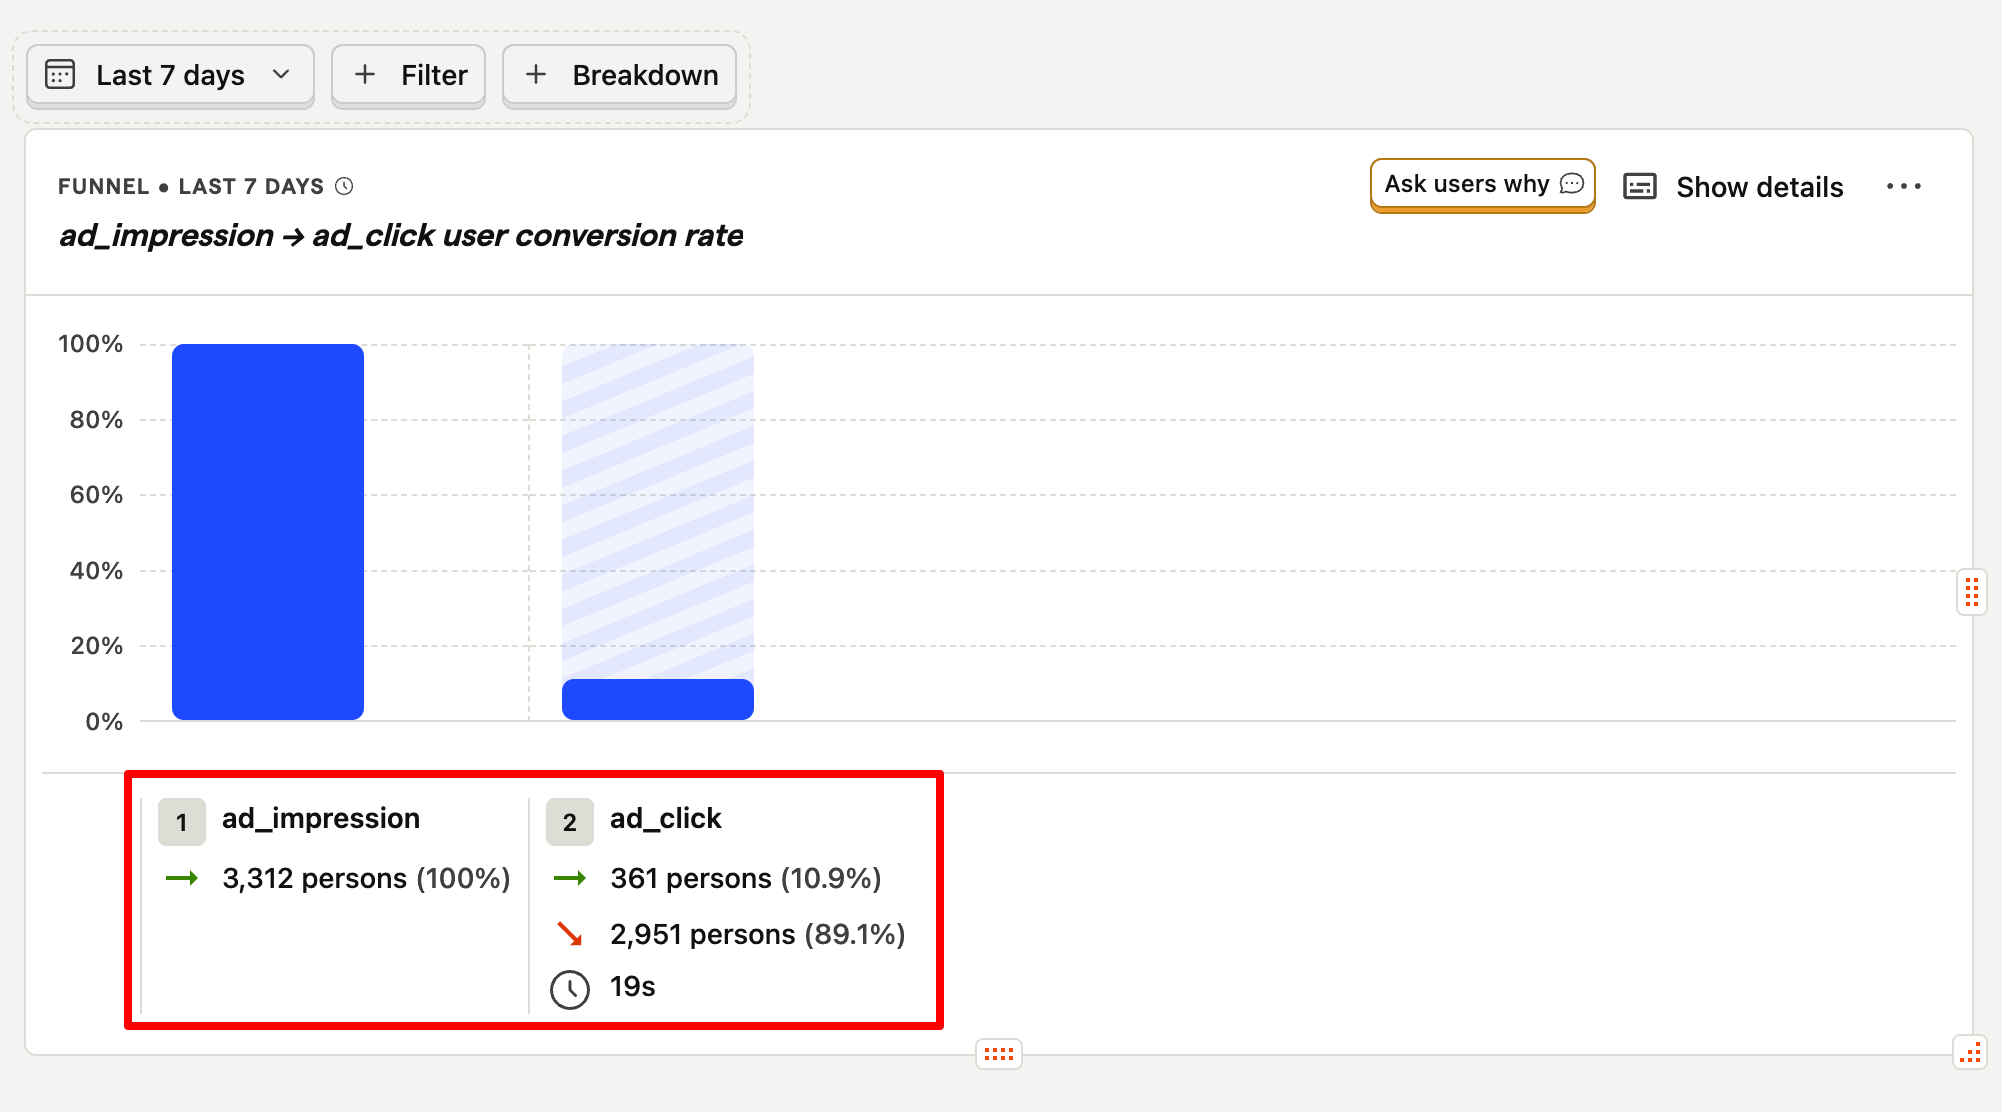Click the green conversion arrow under ad_impression
This screenshot has width=2002, height=1112.
pyautogui.click(x=184, y=879)
